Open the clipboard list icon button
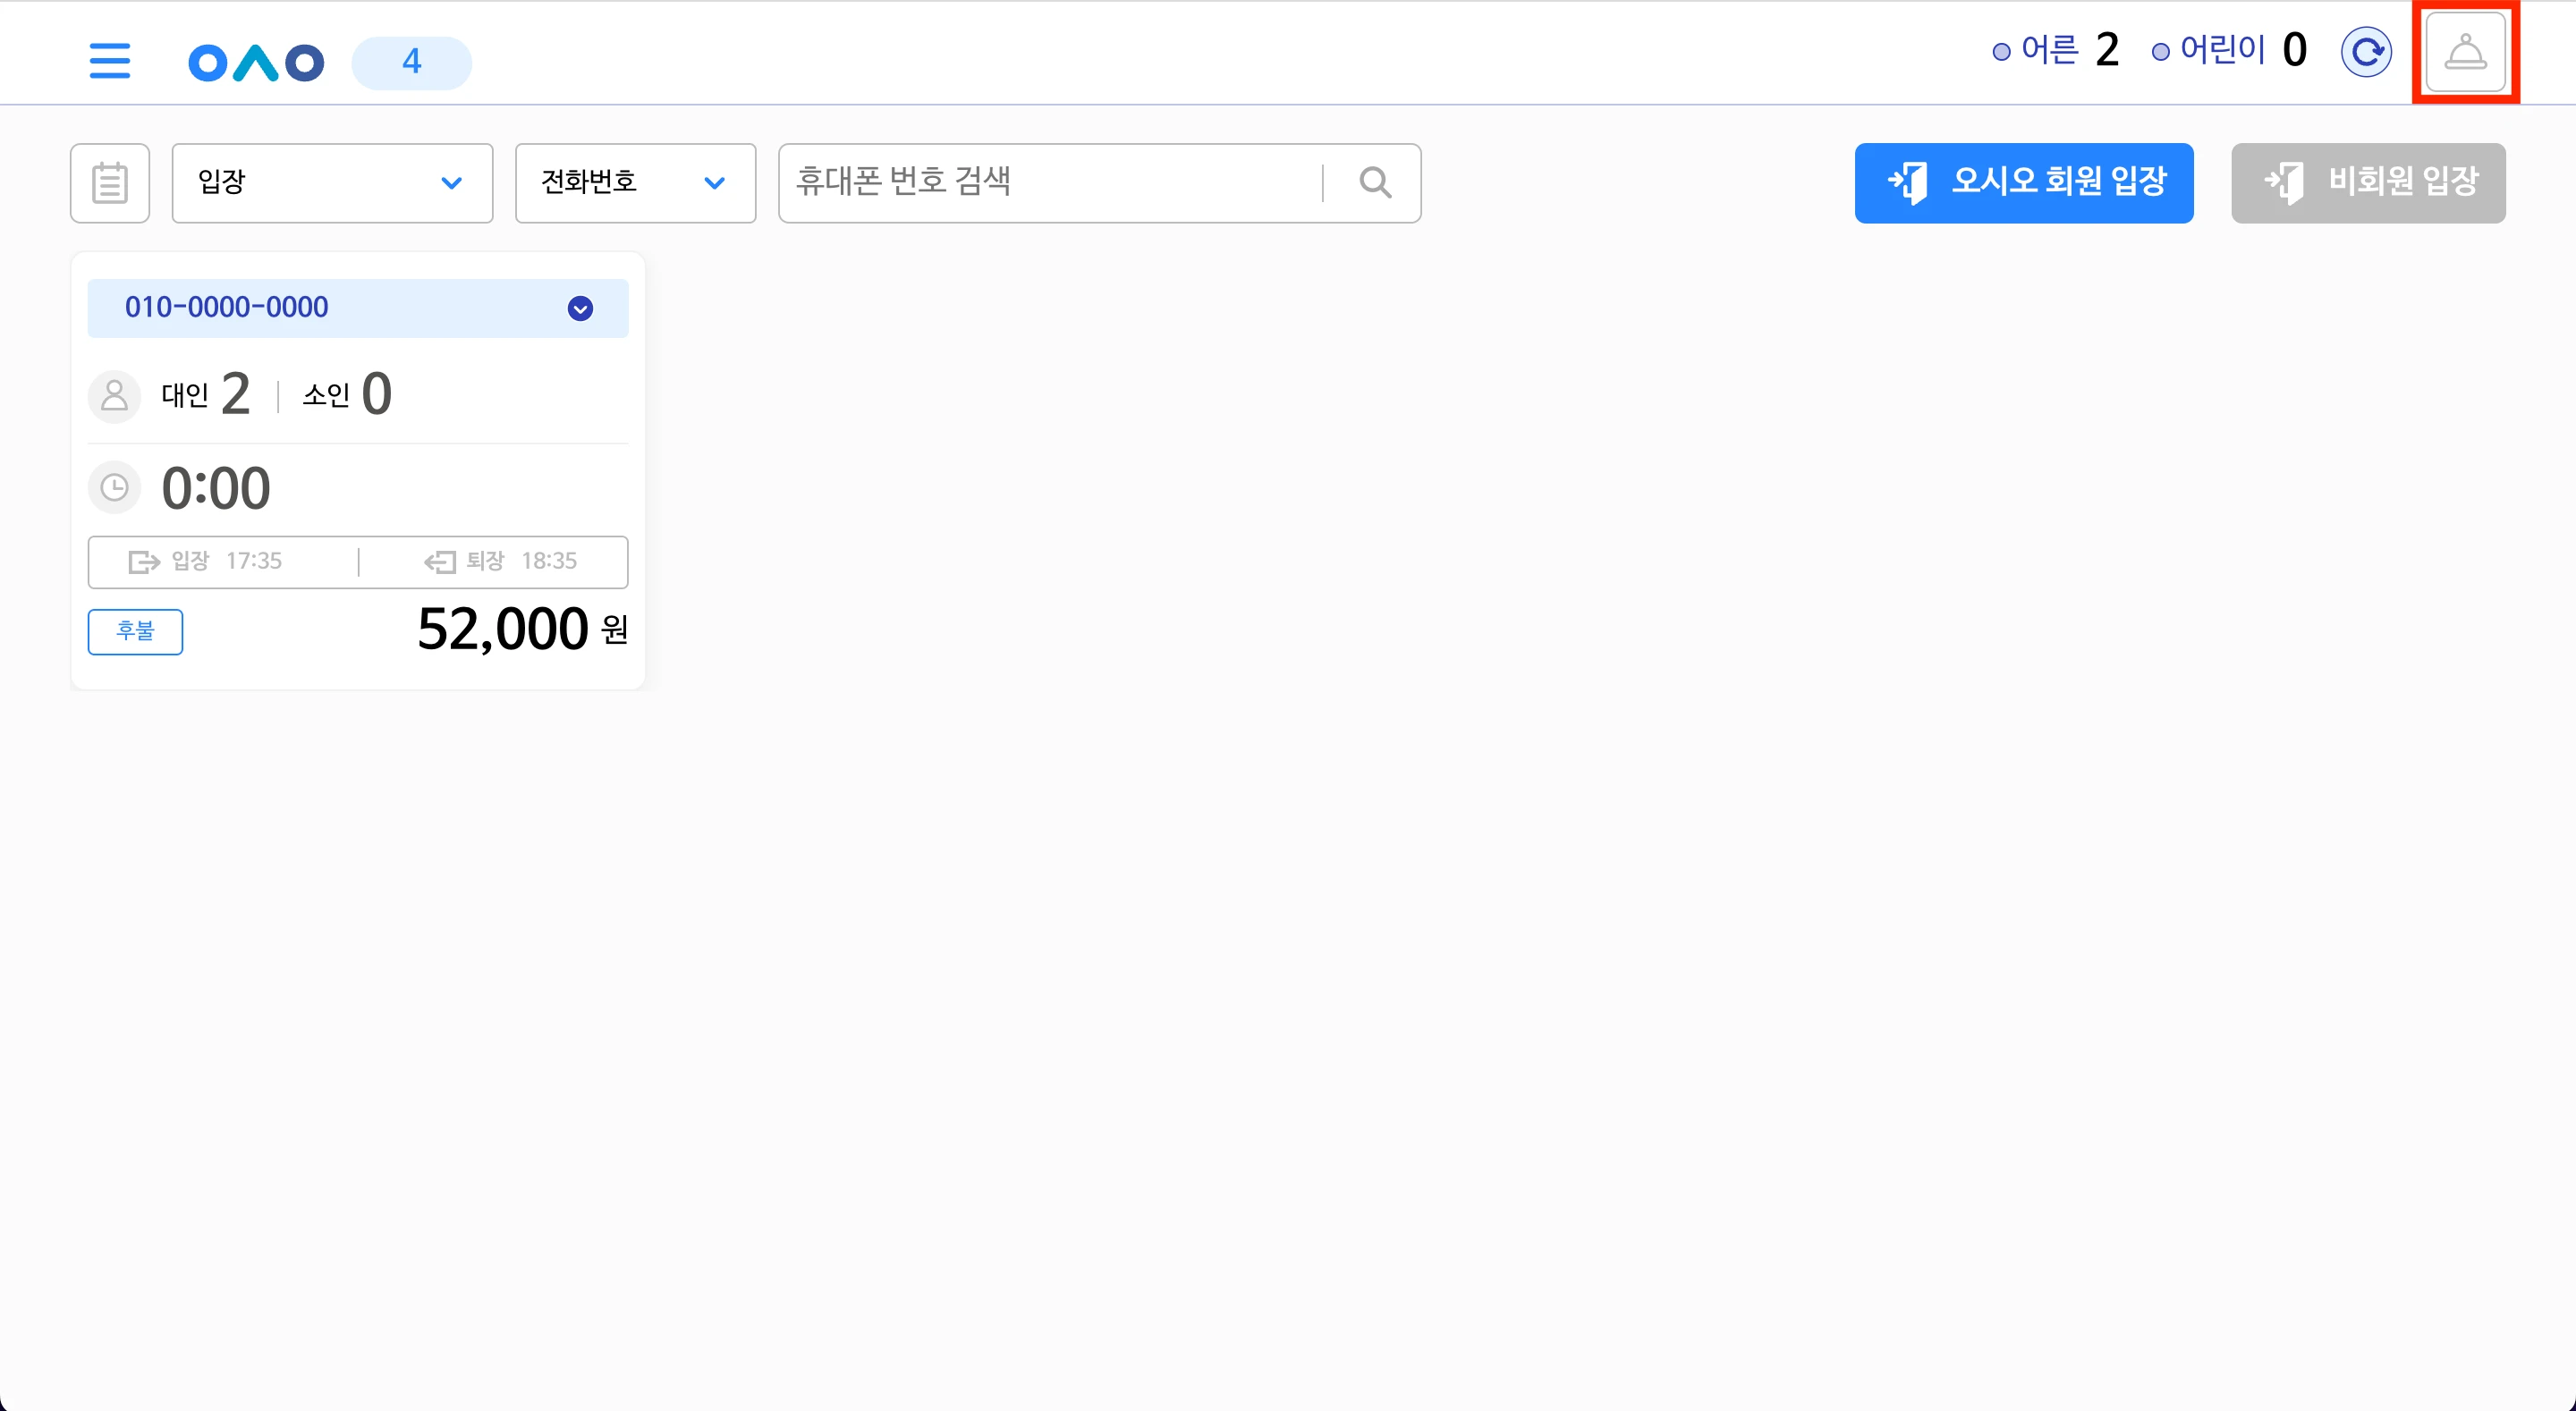 click(x=110, y=183)
